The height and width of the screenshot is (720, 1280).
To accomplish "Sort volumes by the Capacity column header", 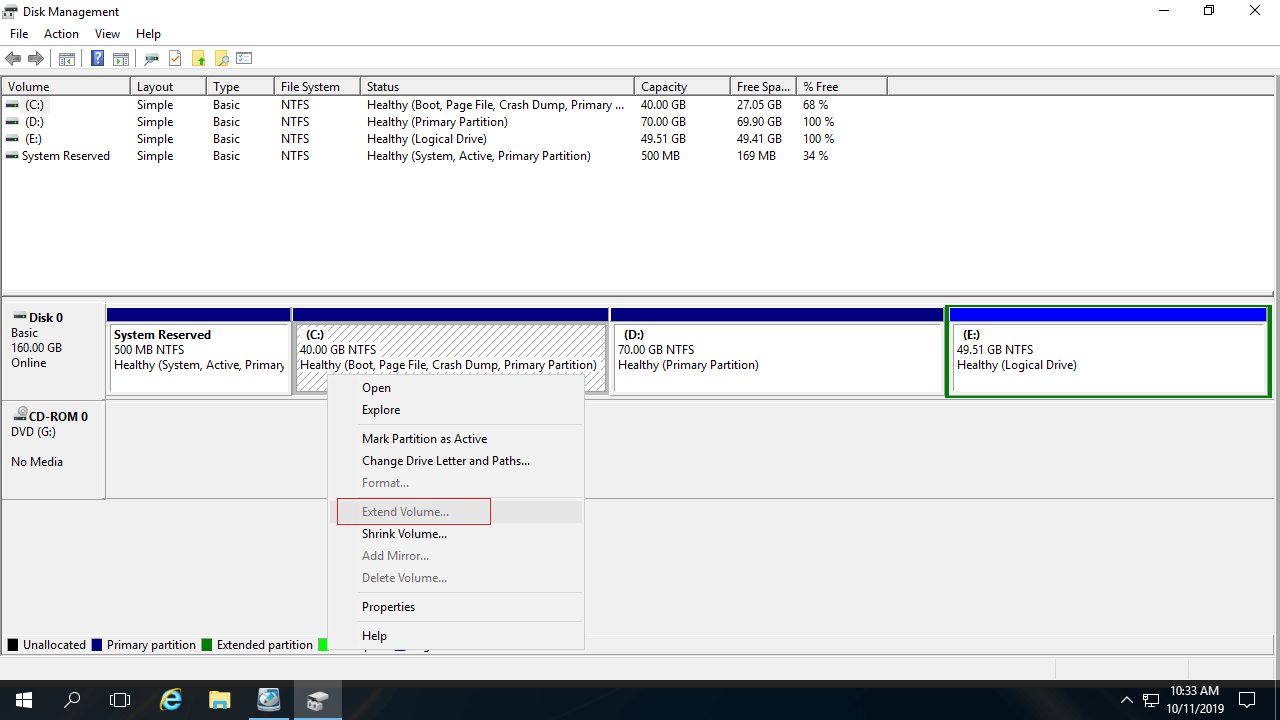I will coord(663,87).
